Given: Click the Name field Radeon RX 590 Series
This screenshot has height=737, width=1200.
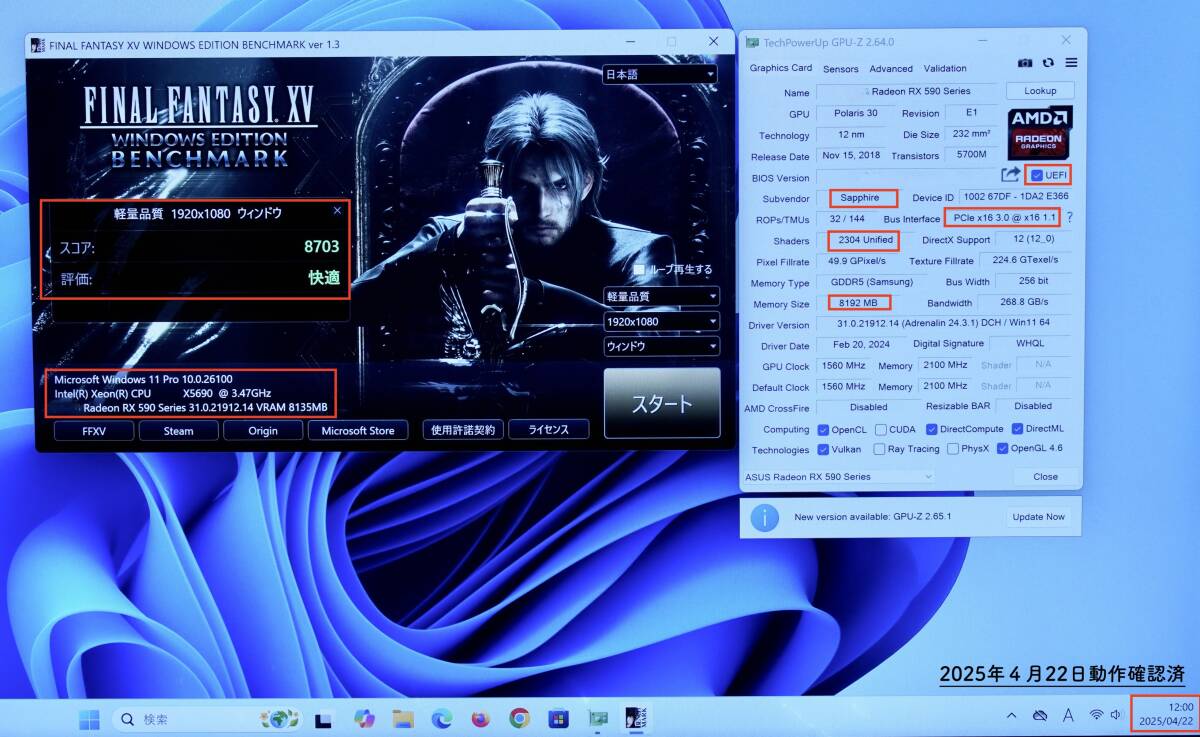Looking at the screenshot, I should point(909,91).
